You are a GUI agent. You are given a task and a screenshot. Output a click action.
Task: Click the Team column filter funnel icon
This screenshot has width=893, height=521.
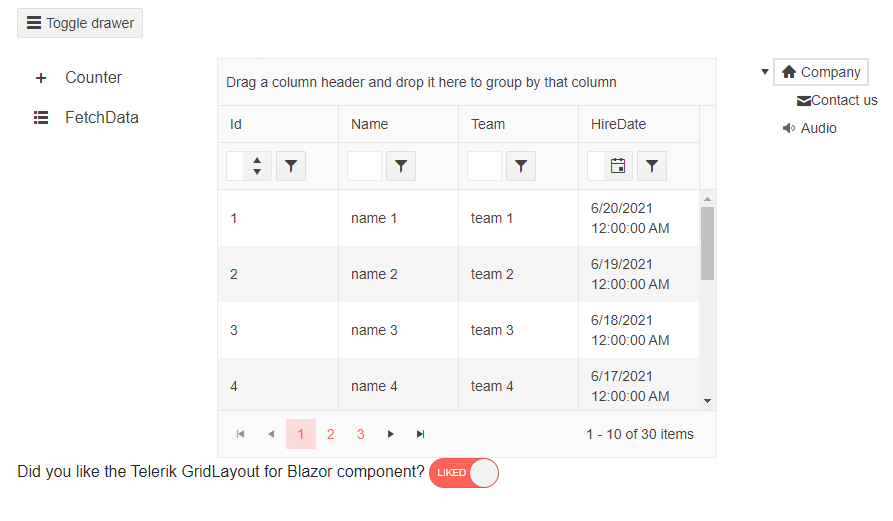(520, 166)
